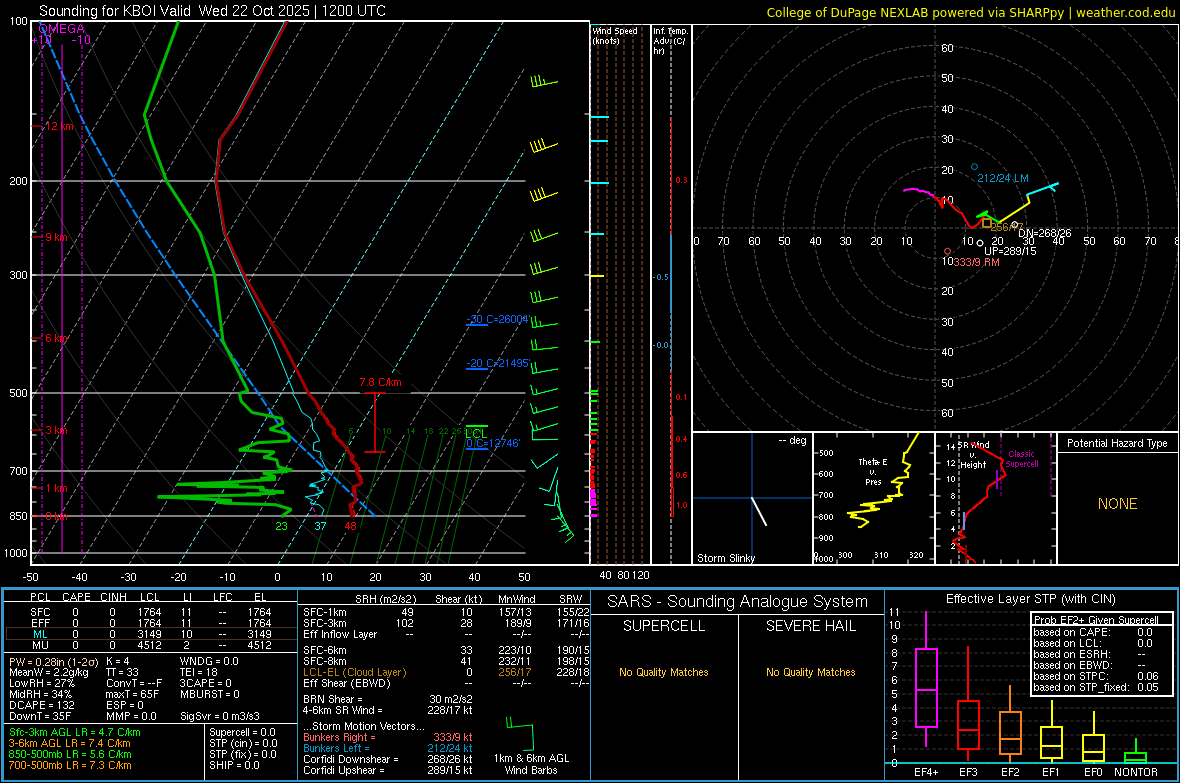The image size is (1180, 783).
Task: Click the surface temperature value 48
Action: (x=351, y=526)
